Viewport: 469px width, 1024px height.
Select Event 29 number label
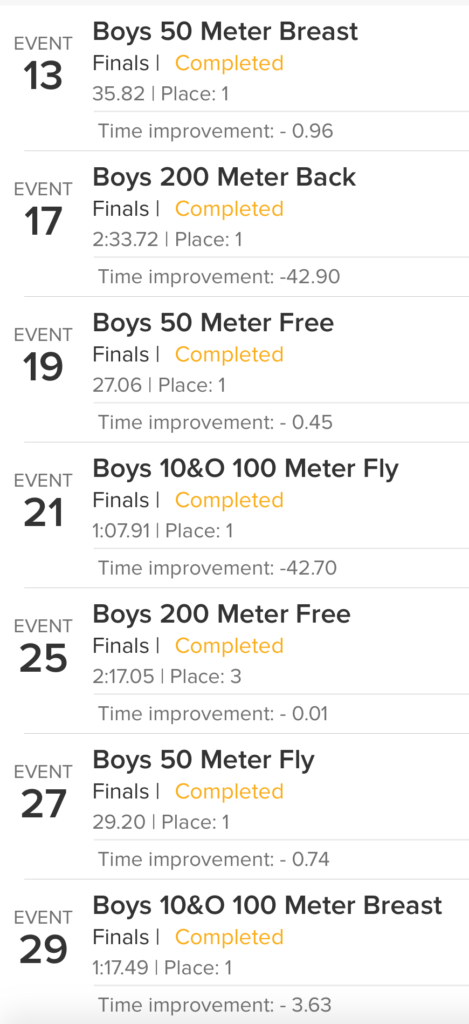point(43,951)
